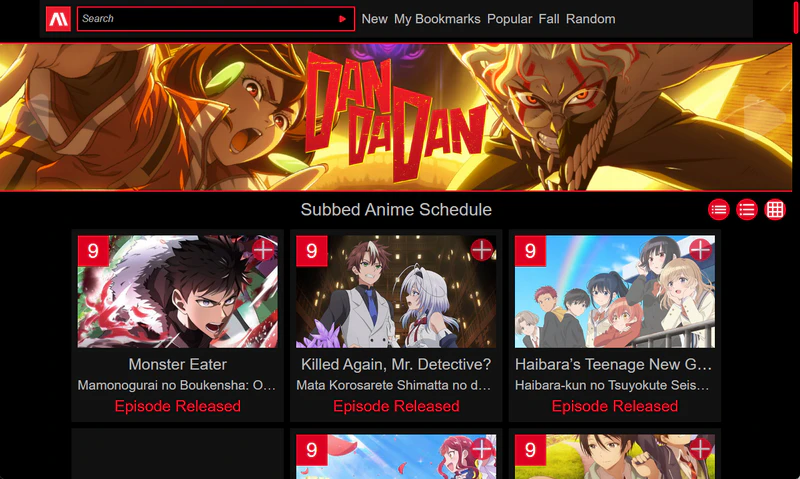The height and width of the screenshot is (479, 800).
Task: Open My Bookmarks page
Action: tap(437, 19)
